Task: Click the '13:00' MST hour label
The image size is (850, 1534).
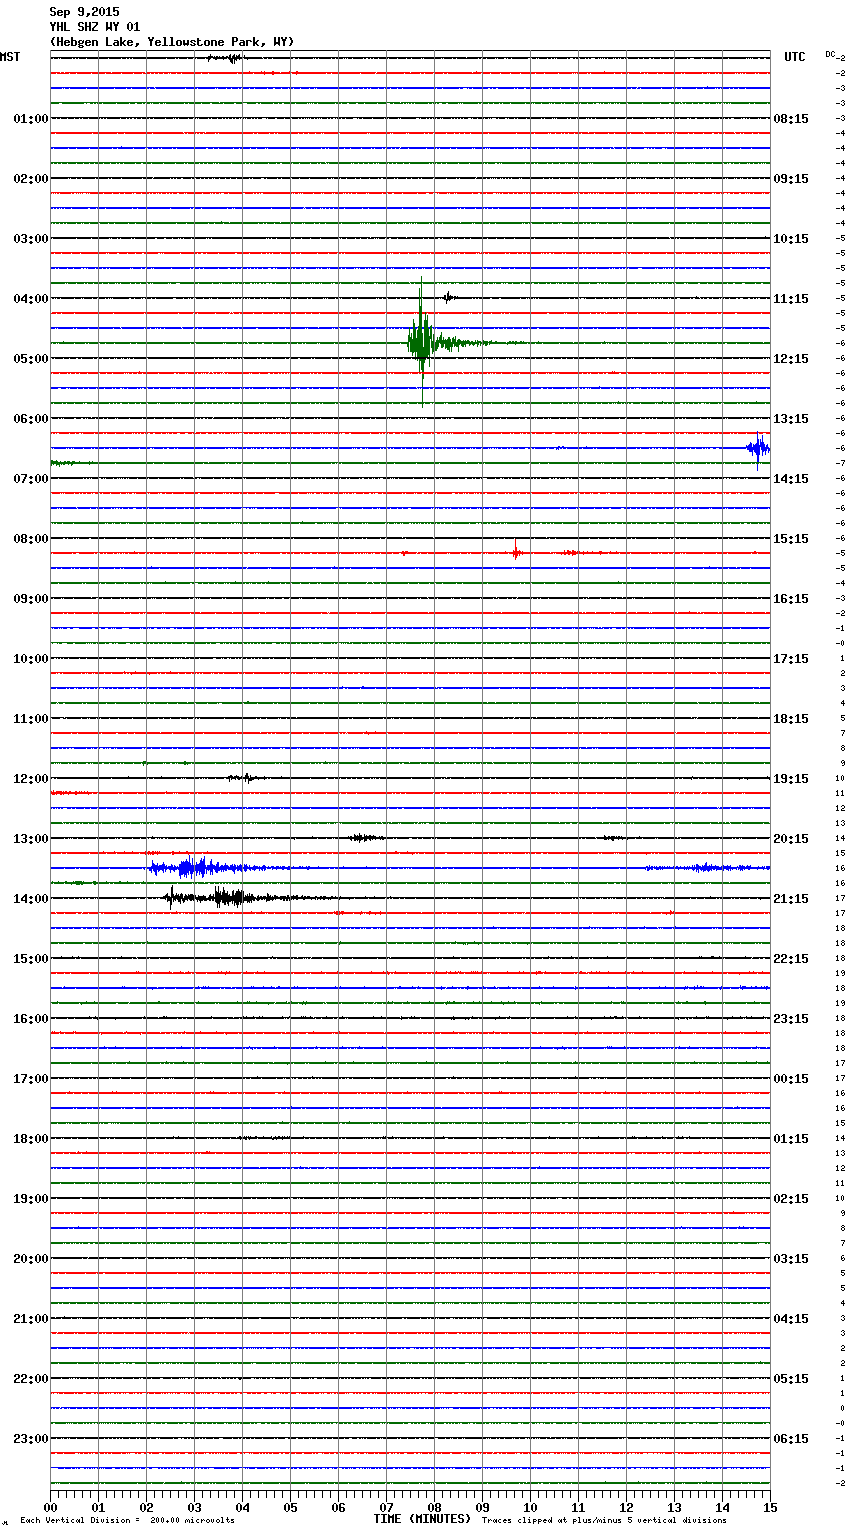Action: point(31,839)
